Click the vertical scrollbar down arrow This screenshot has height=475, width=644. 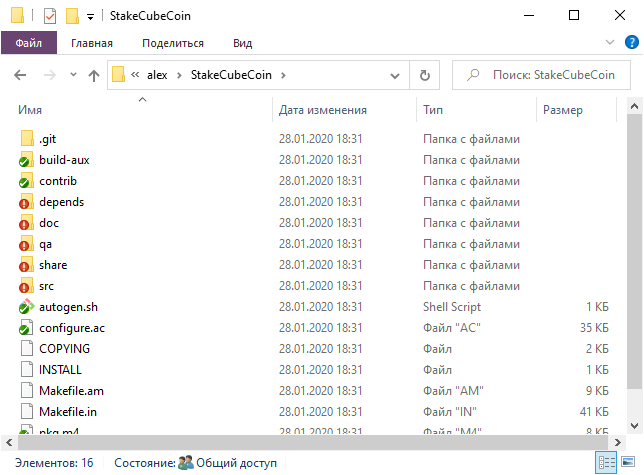[x=634, y=426]
